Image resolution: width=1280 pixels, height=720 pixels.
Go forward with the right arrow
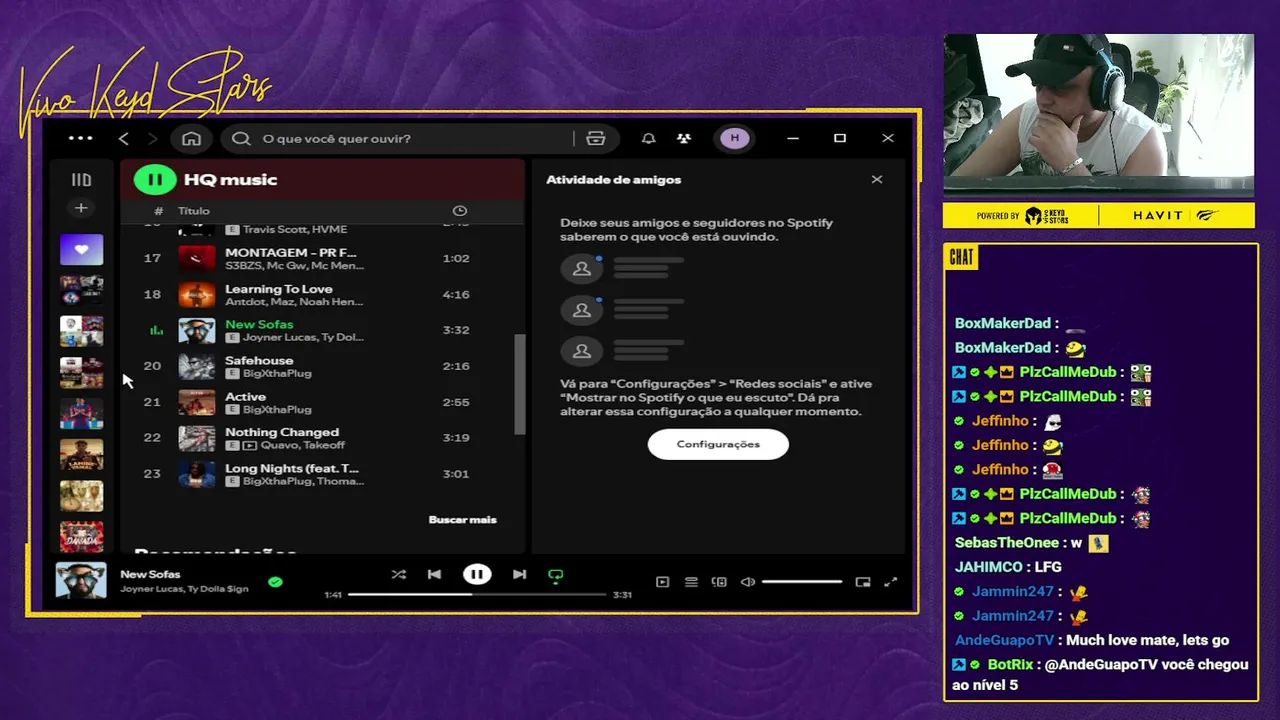pos(152,138)
